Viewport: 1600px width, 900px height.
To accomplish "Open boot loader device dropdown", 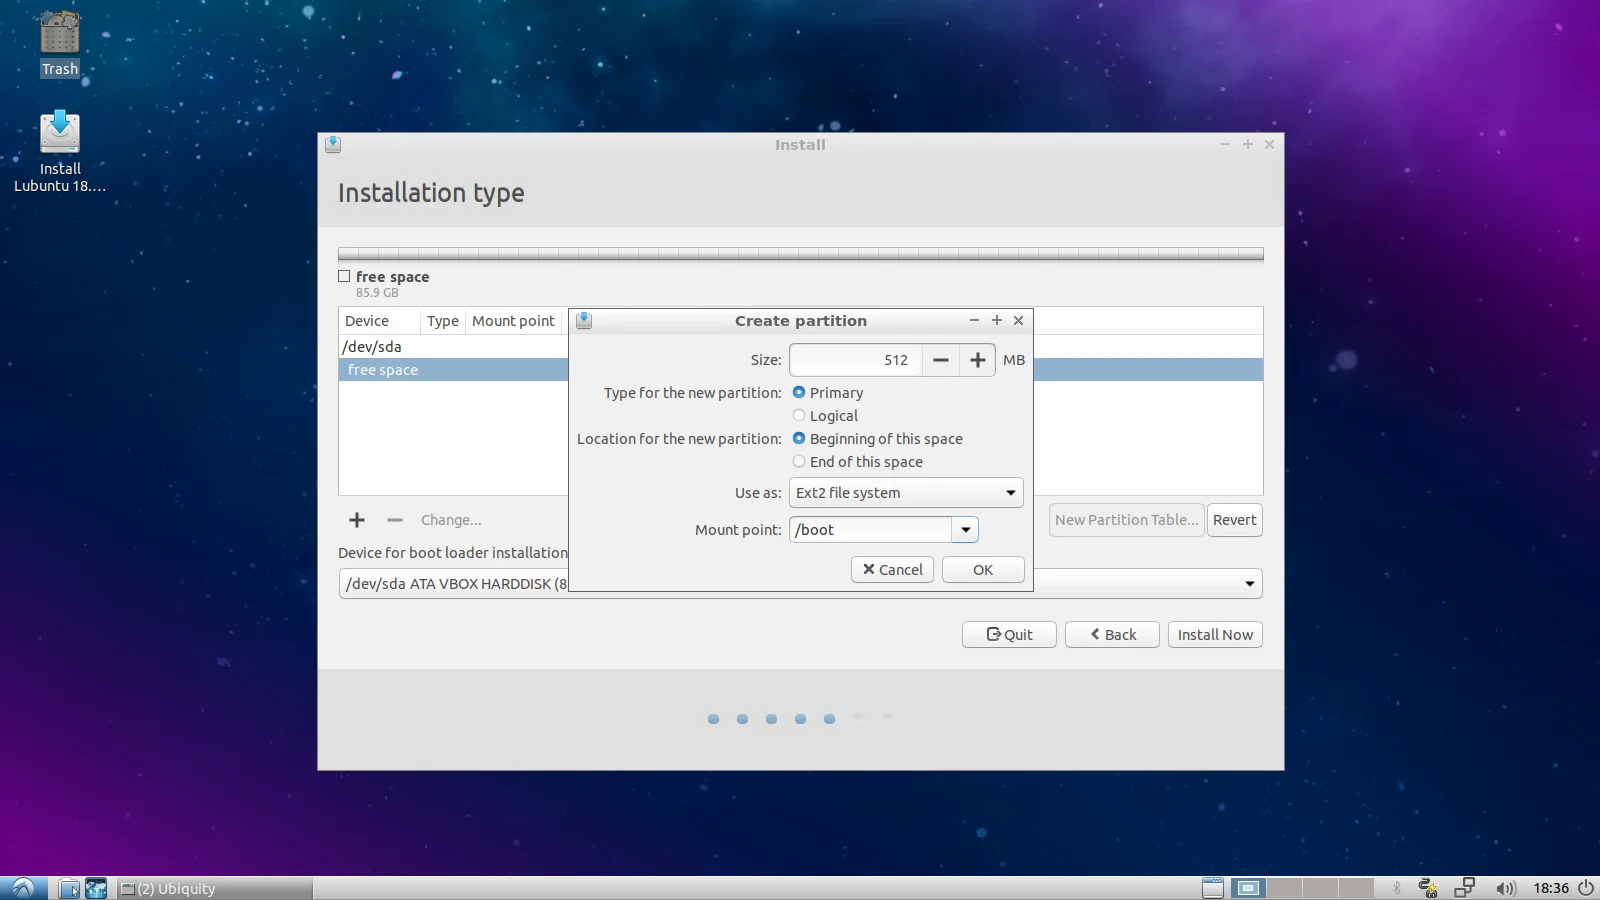I will (1249, 584).
